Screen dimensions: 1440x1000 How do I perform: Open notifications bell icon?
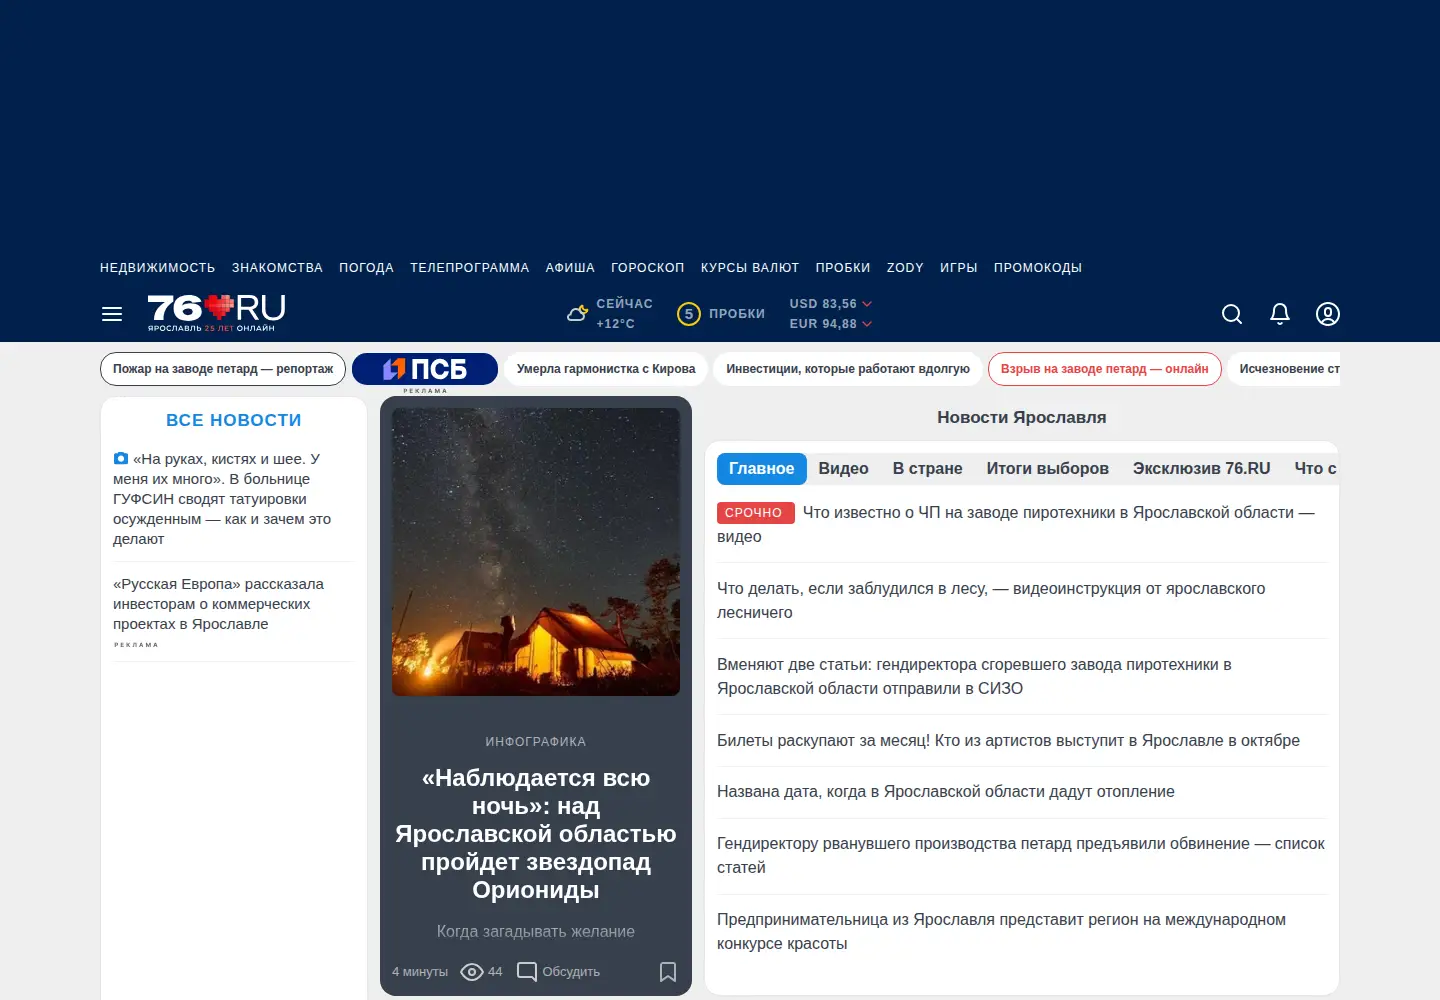pyautogui.click(x=1280, y=314)
